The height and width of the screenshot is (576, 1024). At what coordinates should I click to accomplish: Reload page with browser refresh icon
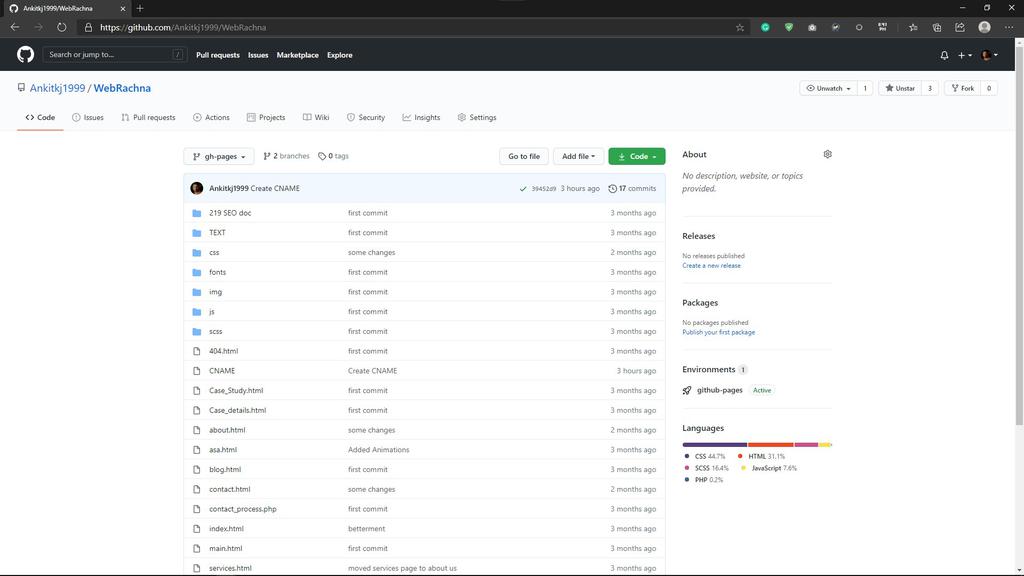tap(61, 27)
